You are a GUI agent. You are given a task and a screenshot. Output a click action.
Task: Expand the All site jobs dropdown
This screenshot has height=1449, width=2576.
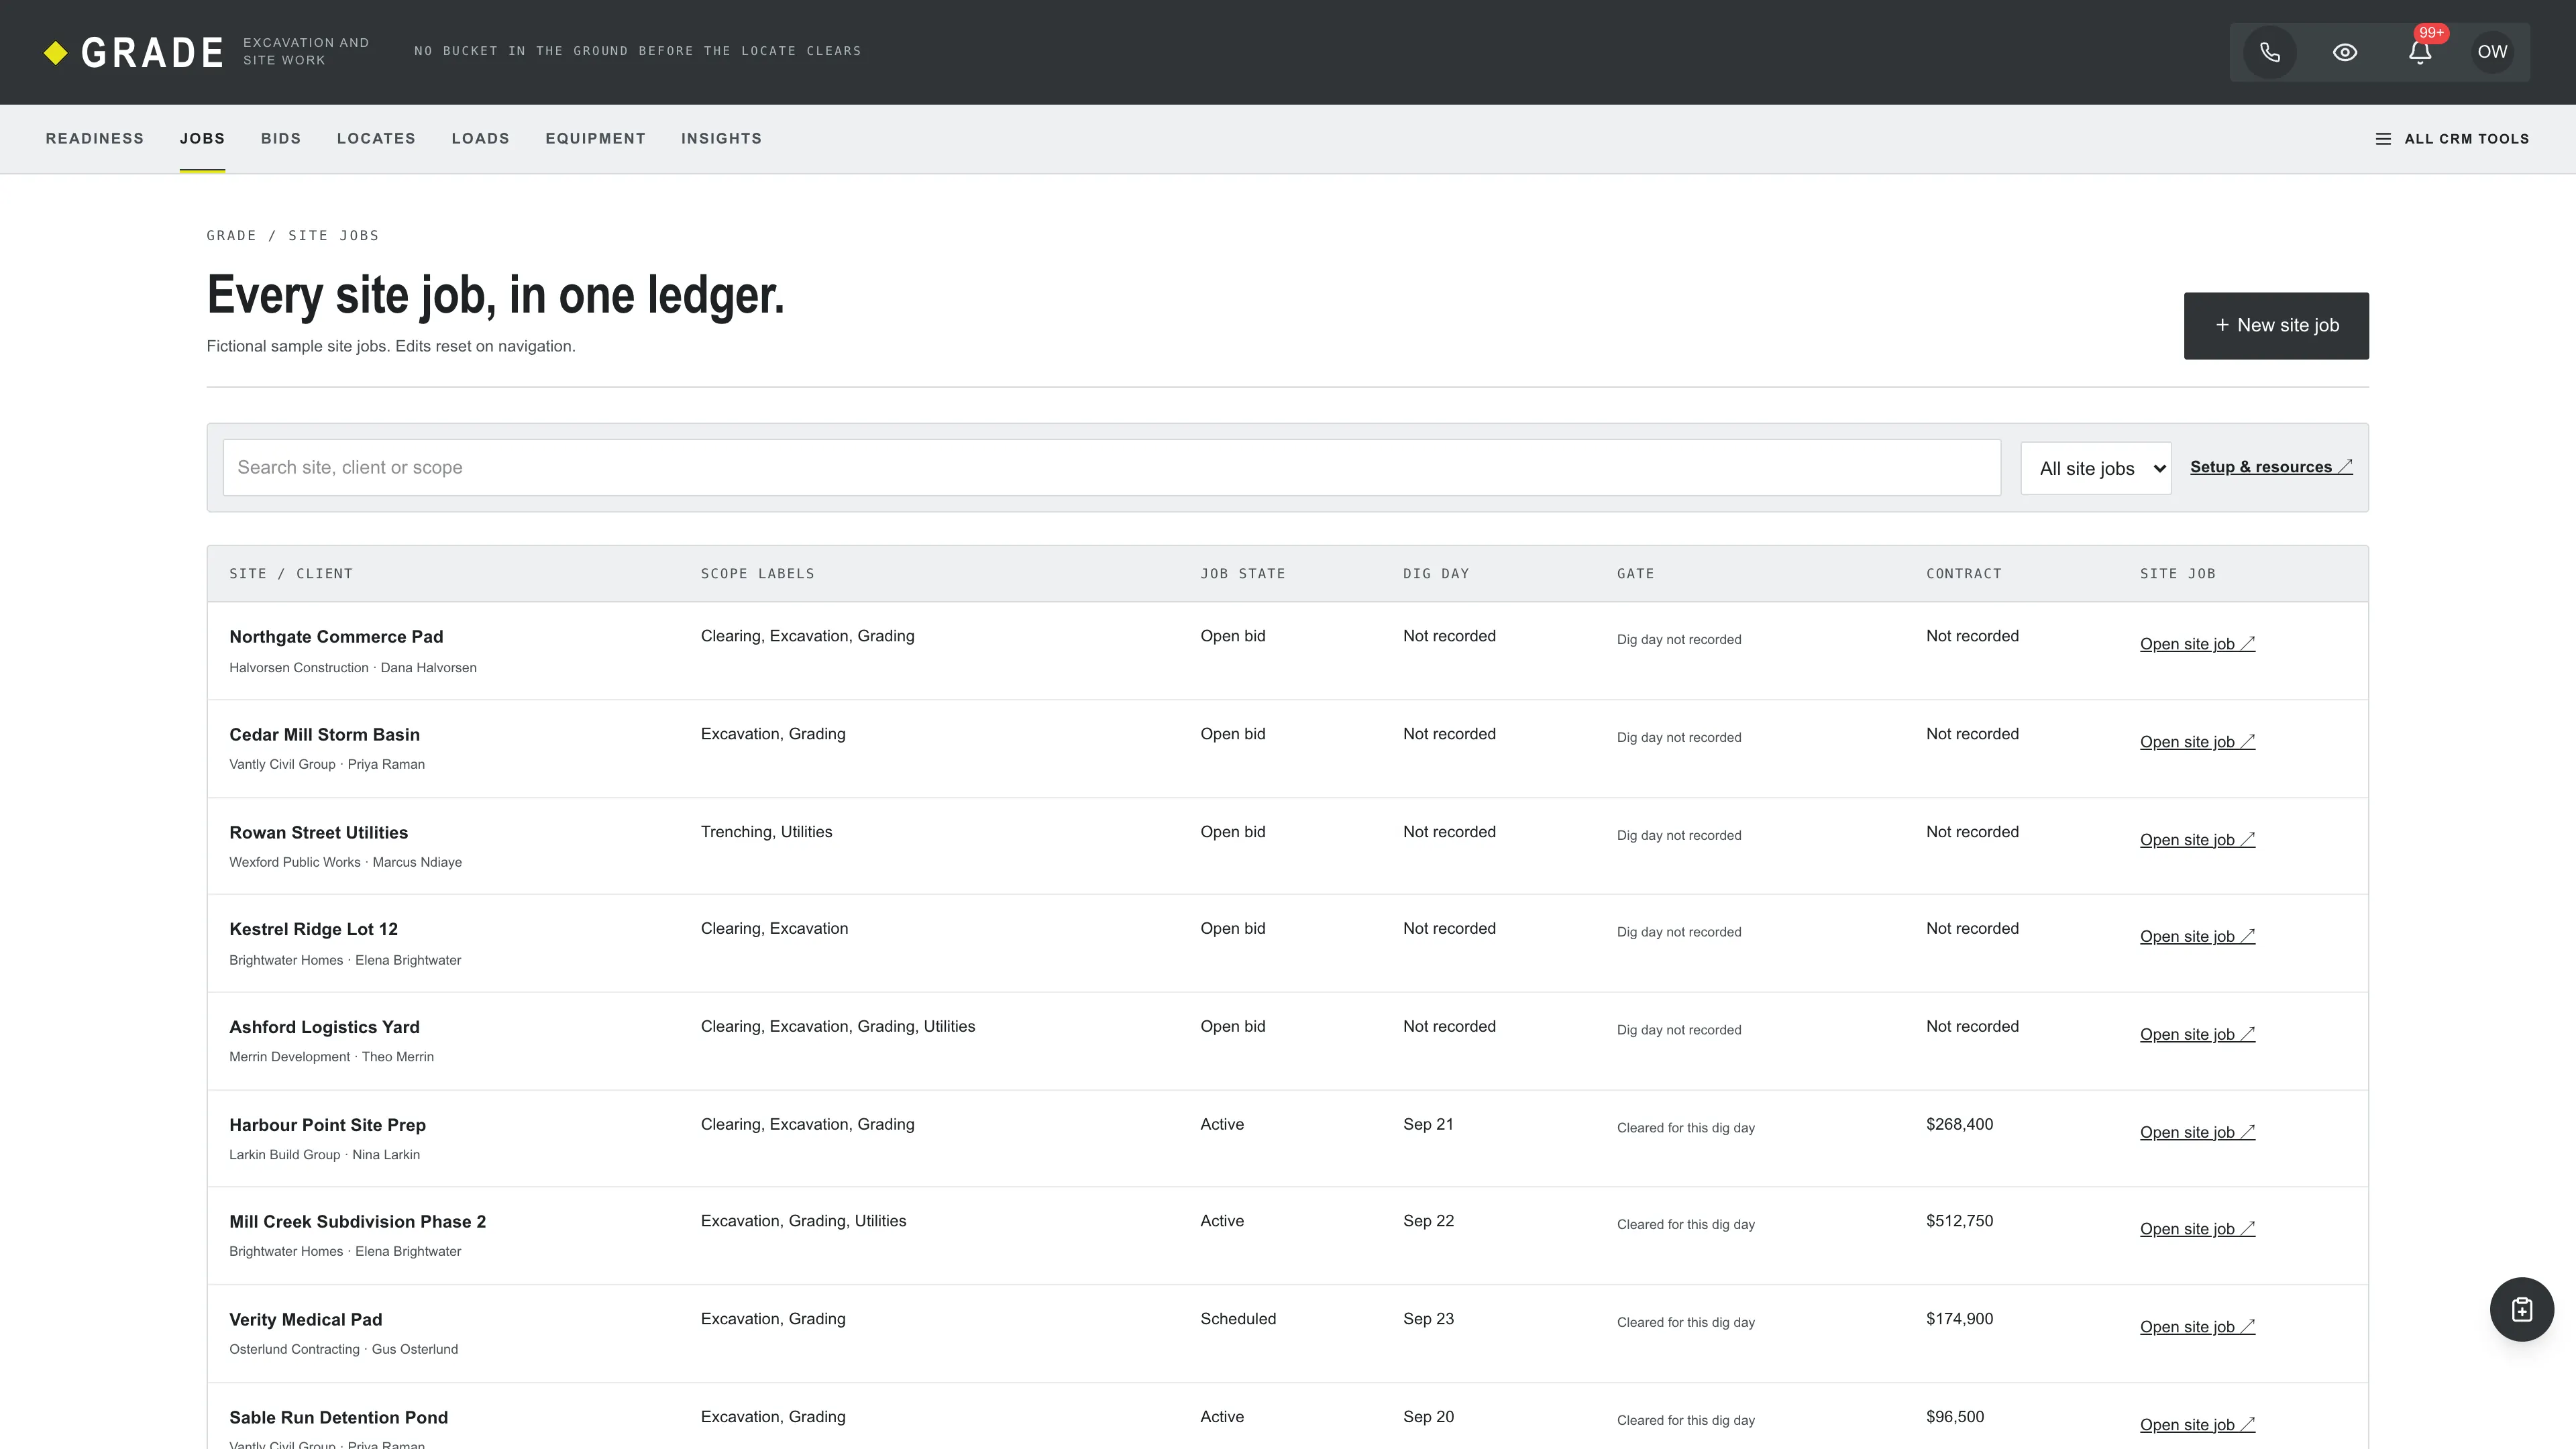tap(2095, 468)
